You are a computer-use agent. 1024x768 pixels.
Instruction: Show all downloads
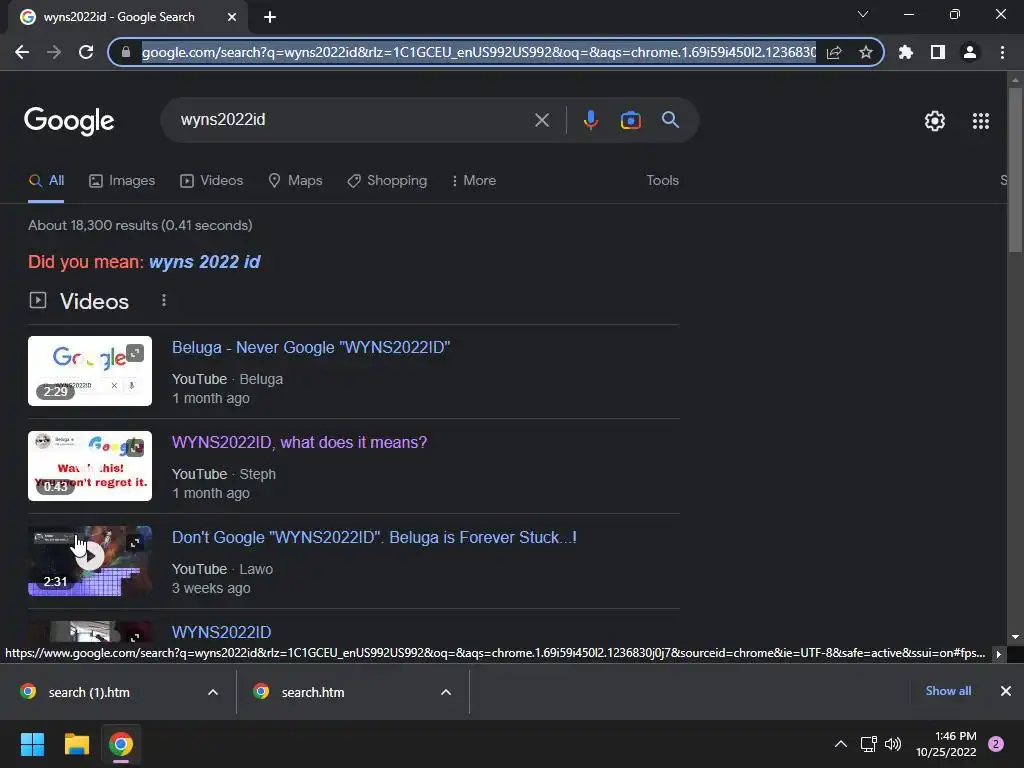click(948, 691)
